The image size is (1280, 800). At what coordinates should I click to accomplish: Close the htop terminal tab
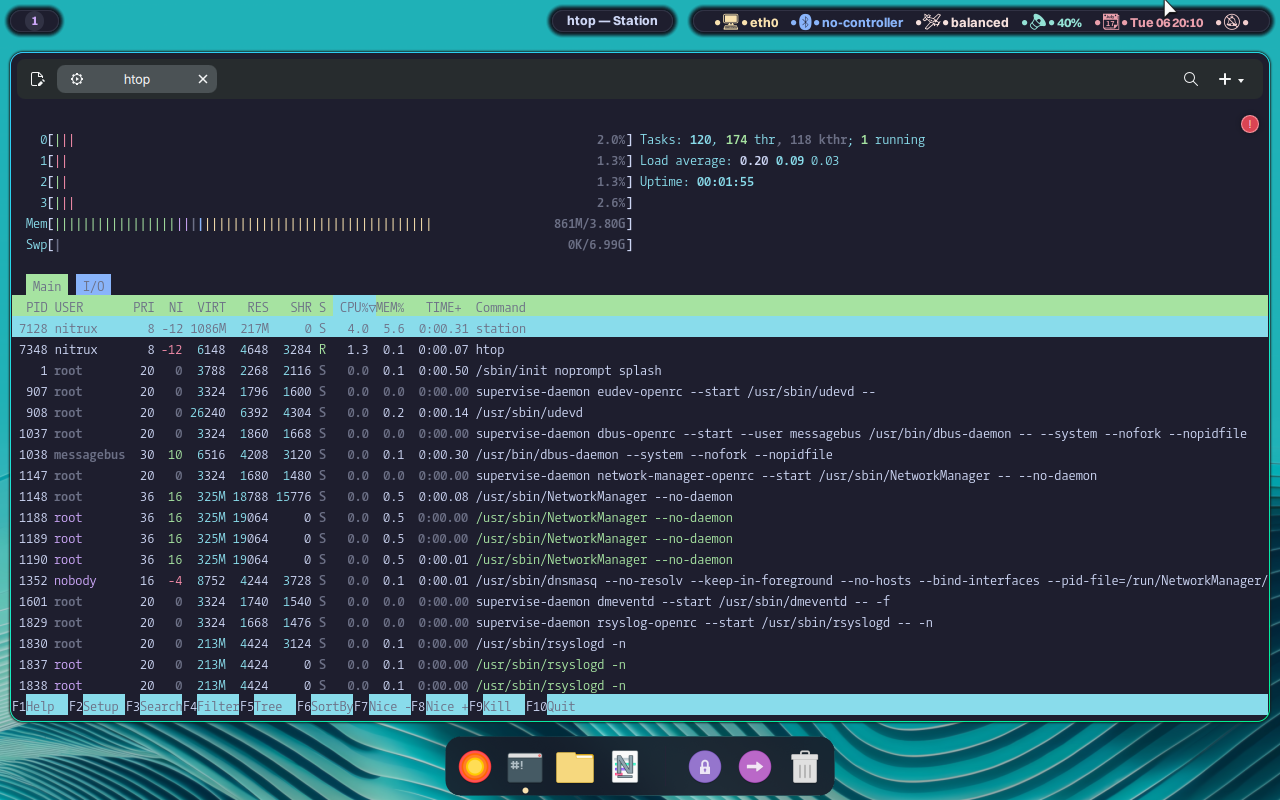click(203, 79)
